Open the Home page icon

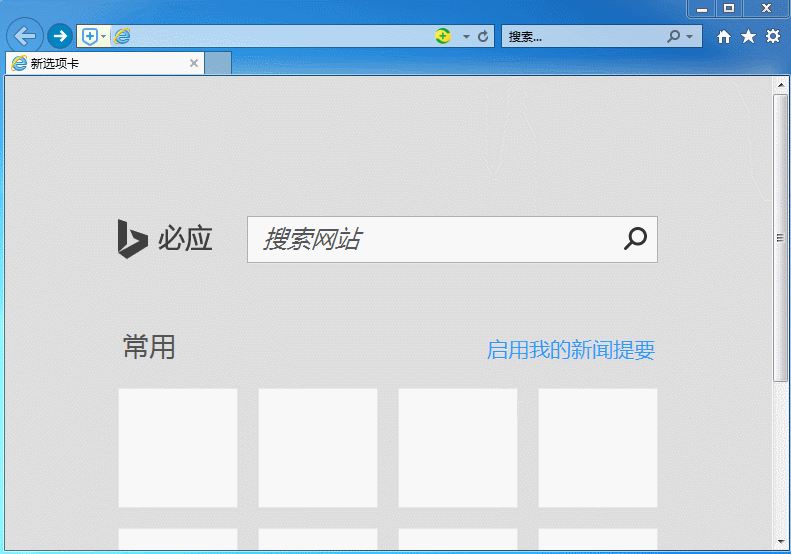724,36
